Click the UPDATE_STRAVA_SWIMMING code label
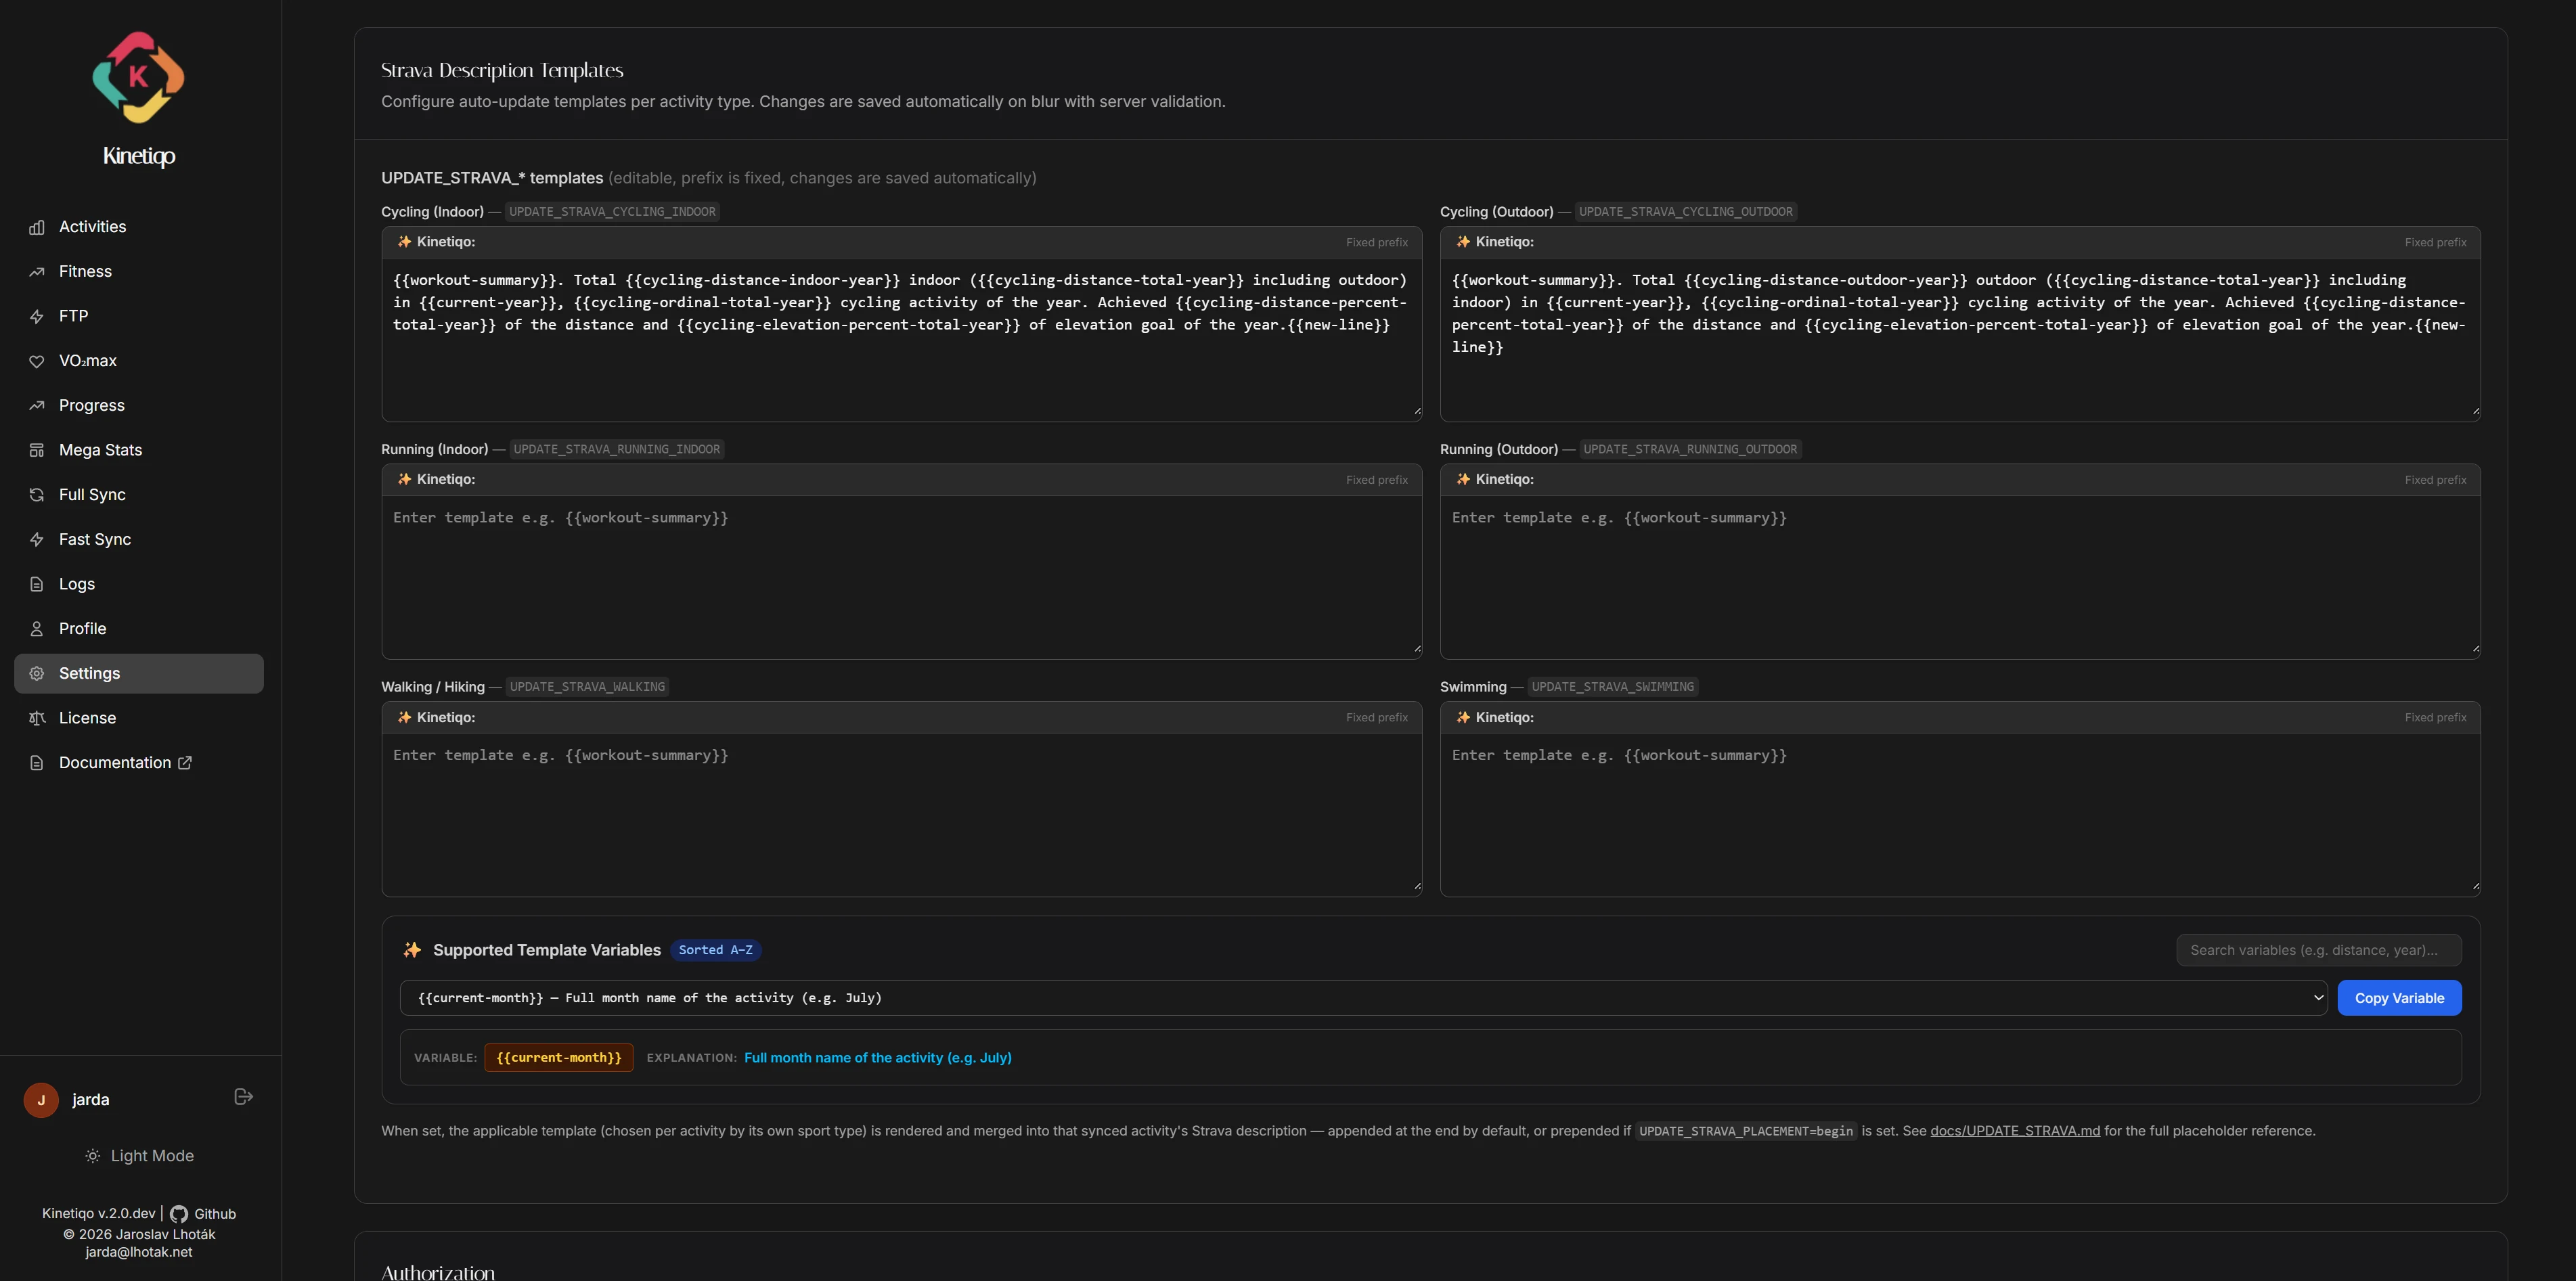 (x=1612, y=687)
